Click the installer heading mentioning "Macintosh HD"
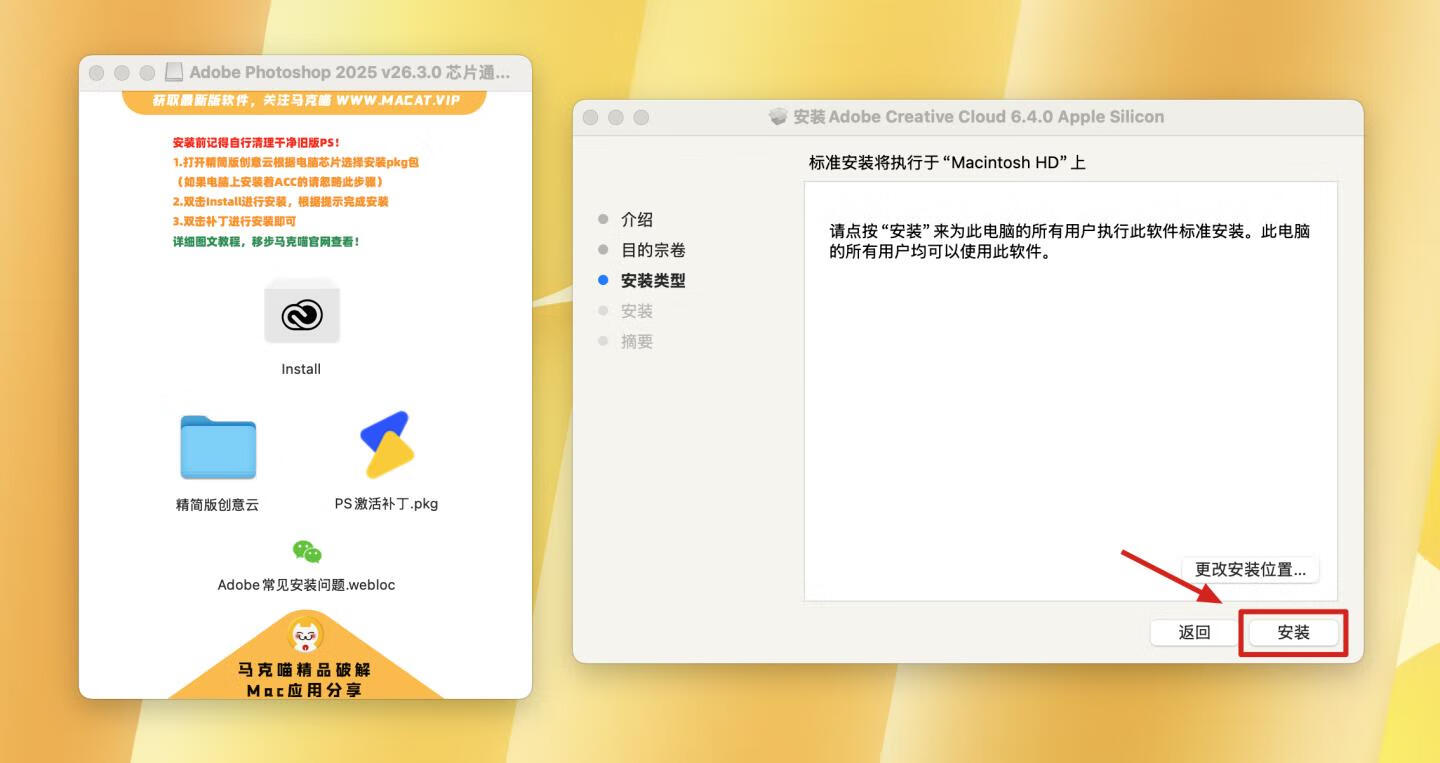Screen dimensions: 1440x763 [x=946, y=162]
